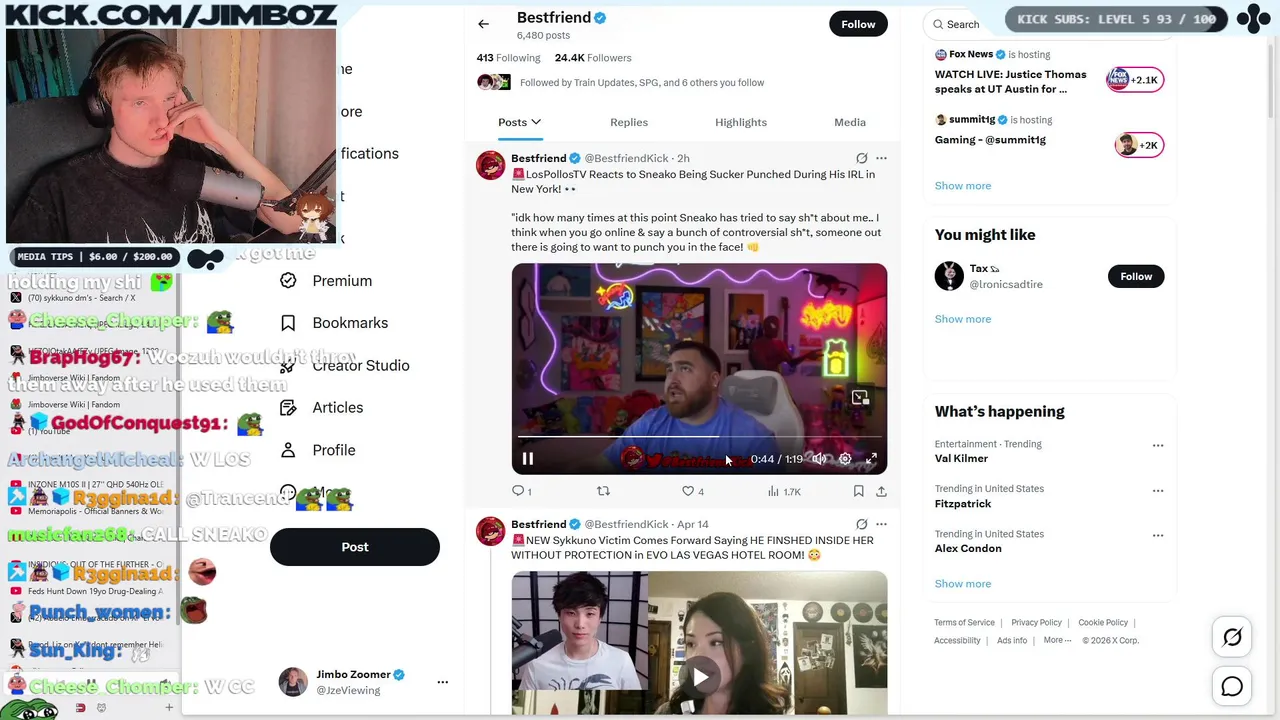
Task: Open more options on first Bestfriend post
Action: click(x=881, y=158)
